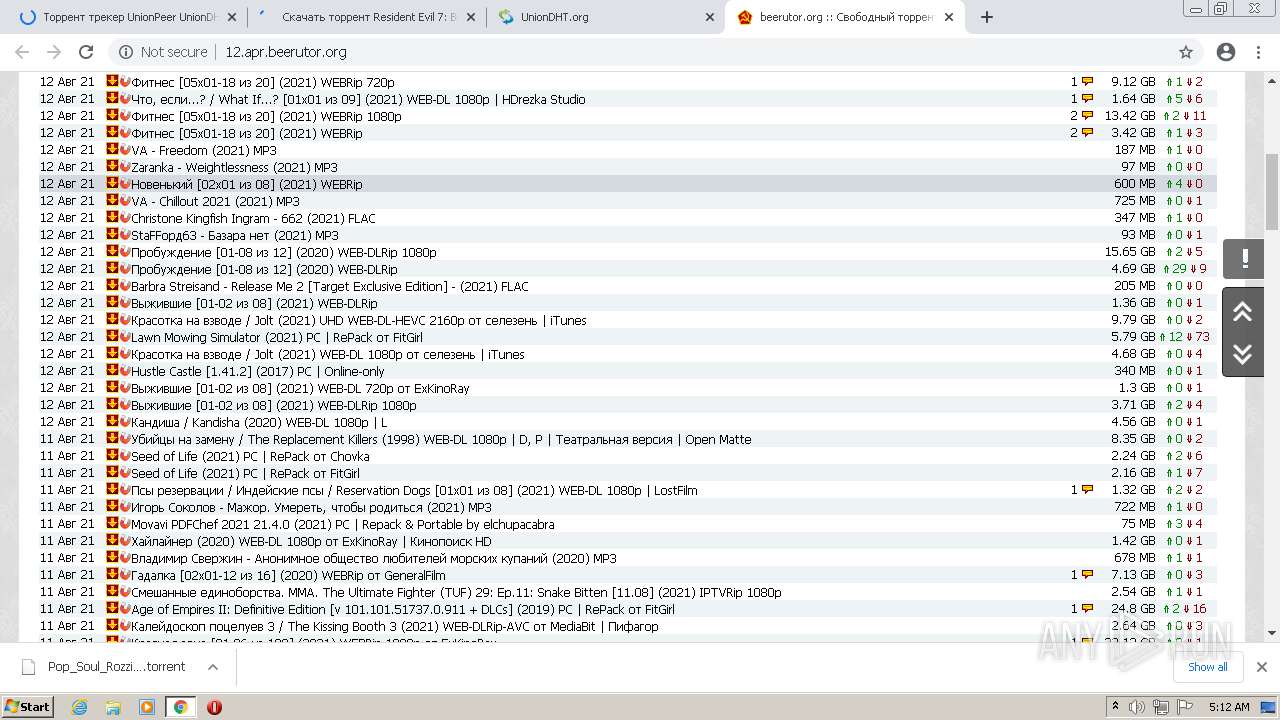The width and height of the screenshot is (1280, 720).
Task: Click the 5.79 GB size of Lawn Mowing Simulator
Action: point(1133,337)
